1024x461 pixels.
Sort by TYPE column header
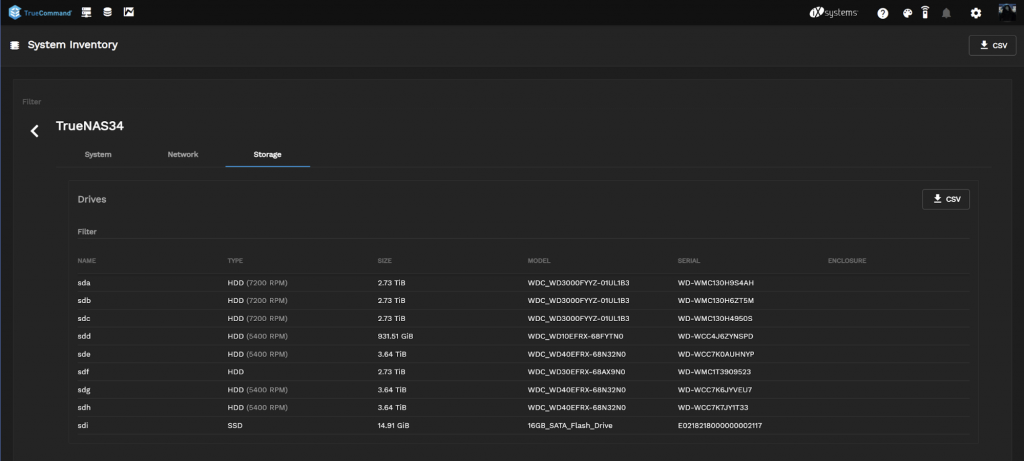click(235, 261)
